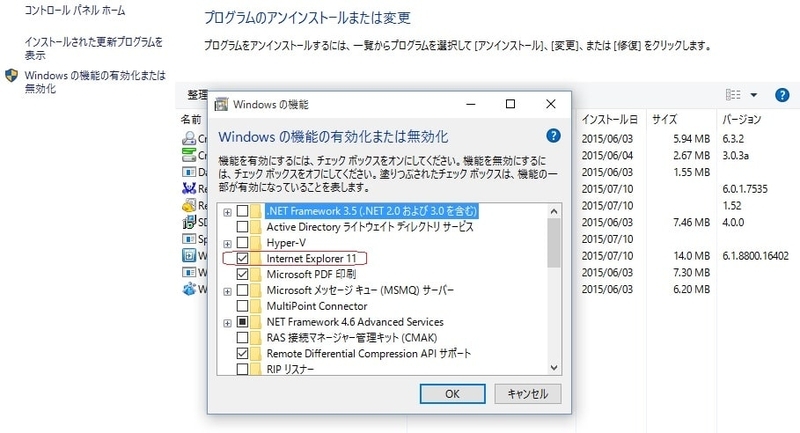The height and width of the screenshot is (433, 800).
Task: Click the scroll up arrow in features list
Action: 554,211
